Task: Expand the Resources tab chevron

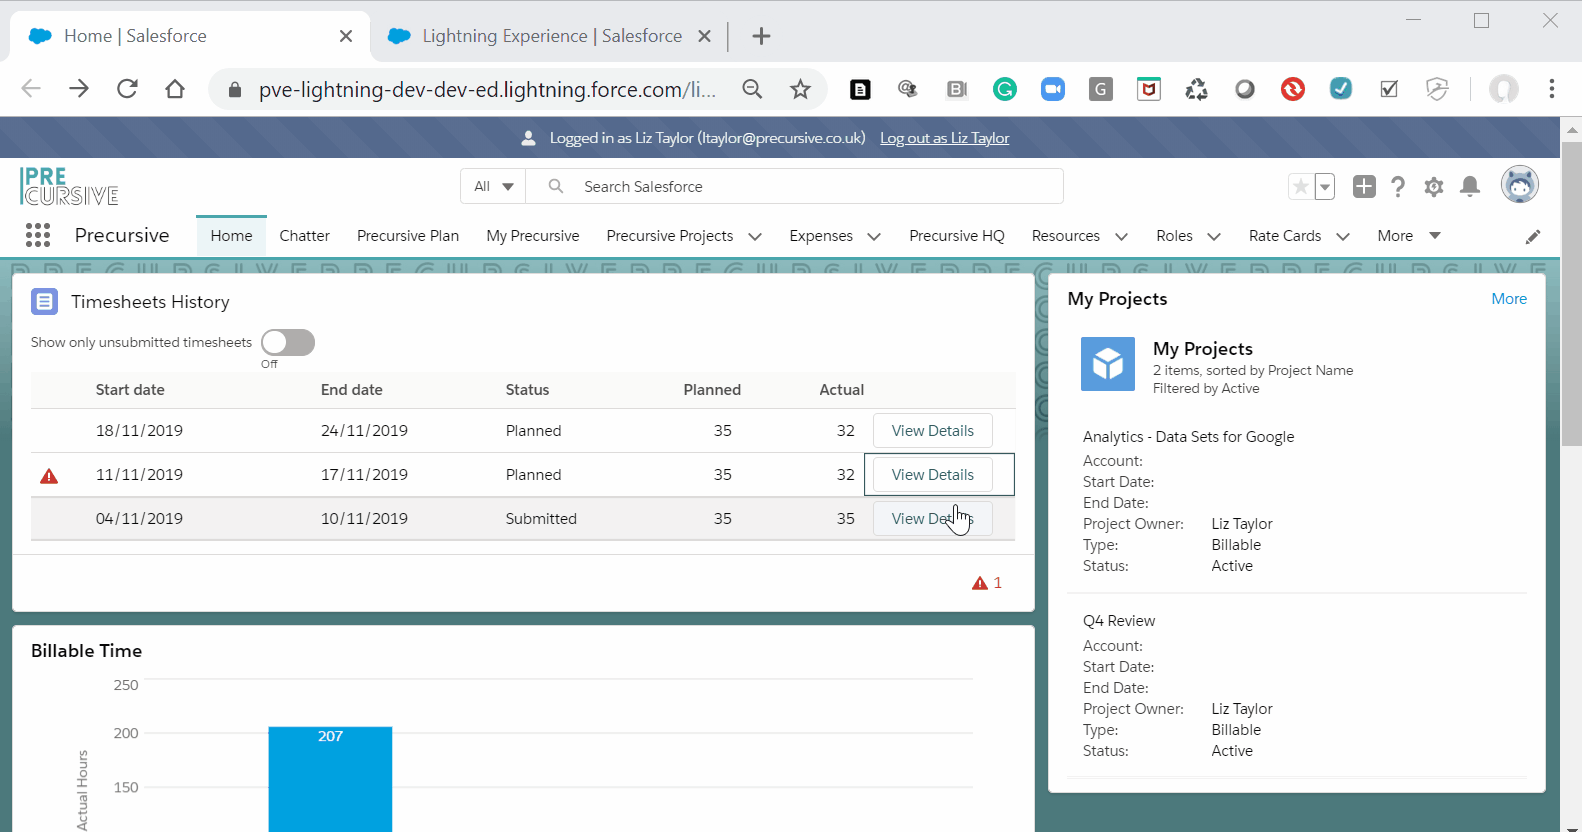Action: click(1121, 237)
